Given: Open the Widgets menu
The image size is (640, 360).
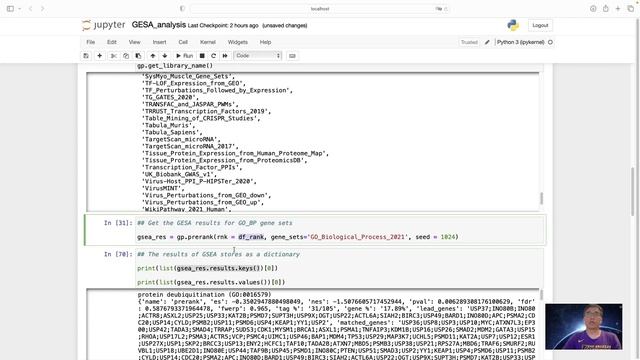Looking at the screenshot, I should tap(238, 42).
